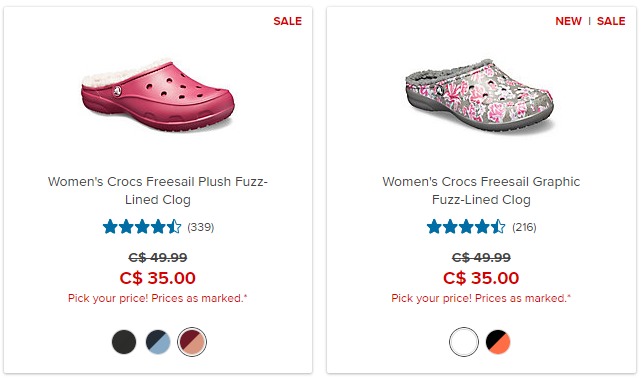The width and height of the screenshot is (642, 380).
Task: Open the pink Freesail Plush clog image
Action: point(158,95)
